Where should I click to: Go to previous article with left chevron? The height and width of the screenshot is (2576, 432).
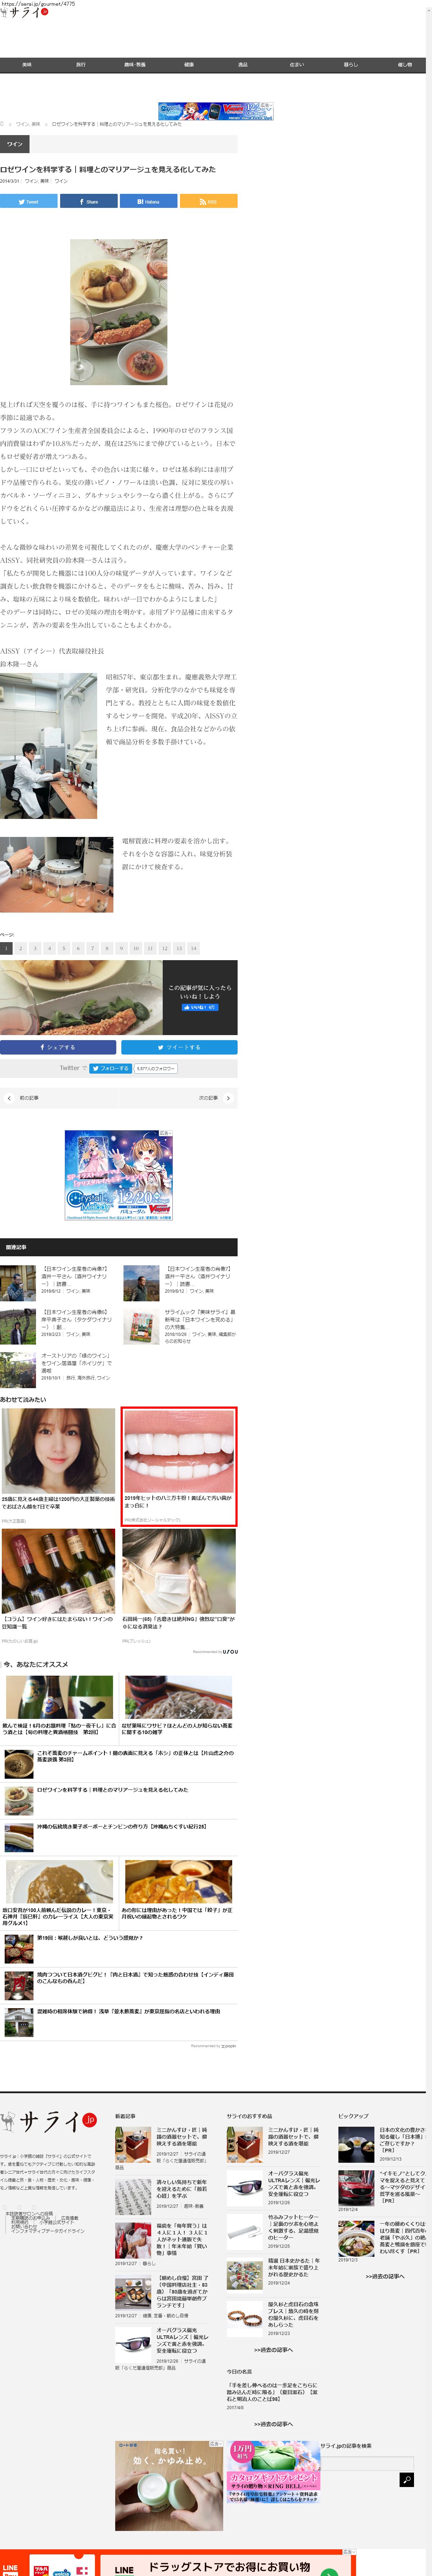pyautogui.click(x=9, y=1098)
